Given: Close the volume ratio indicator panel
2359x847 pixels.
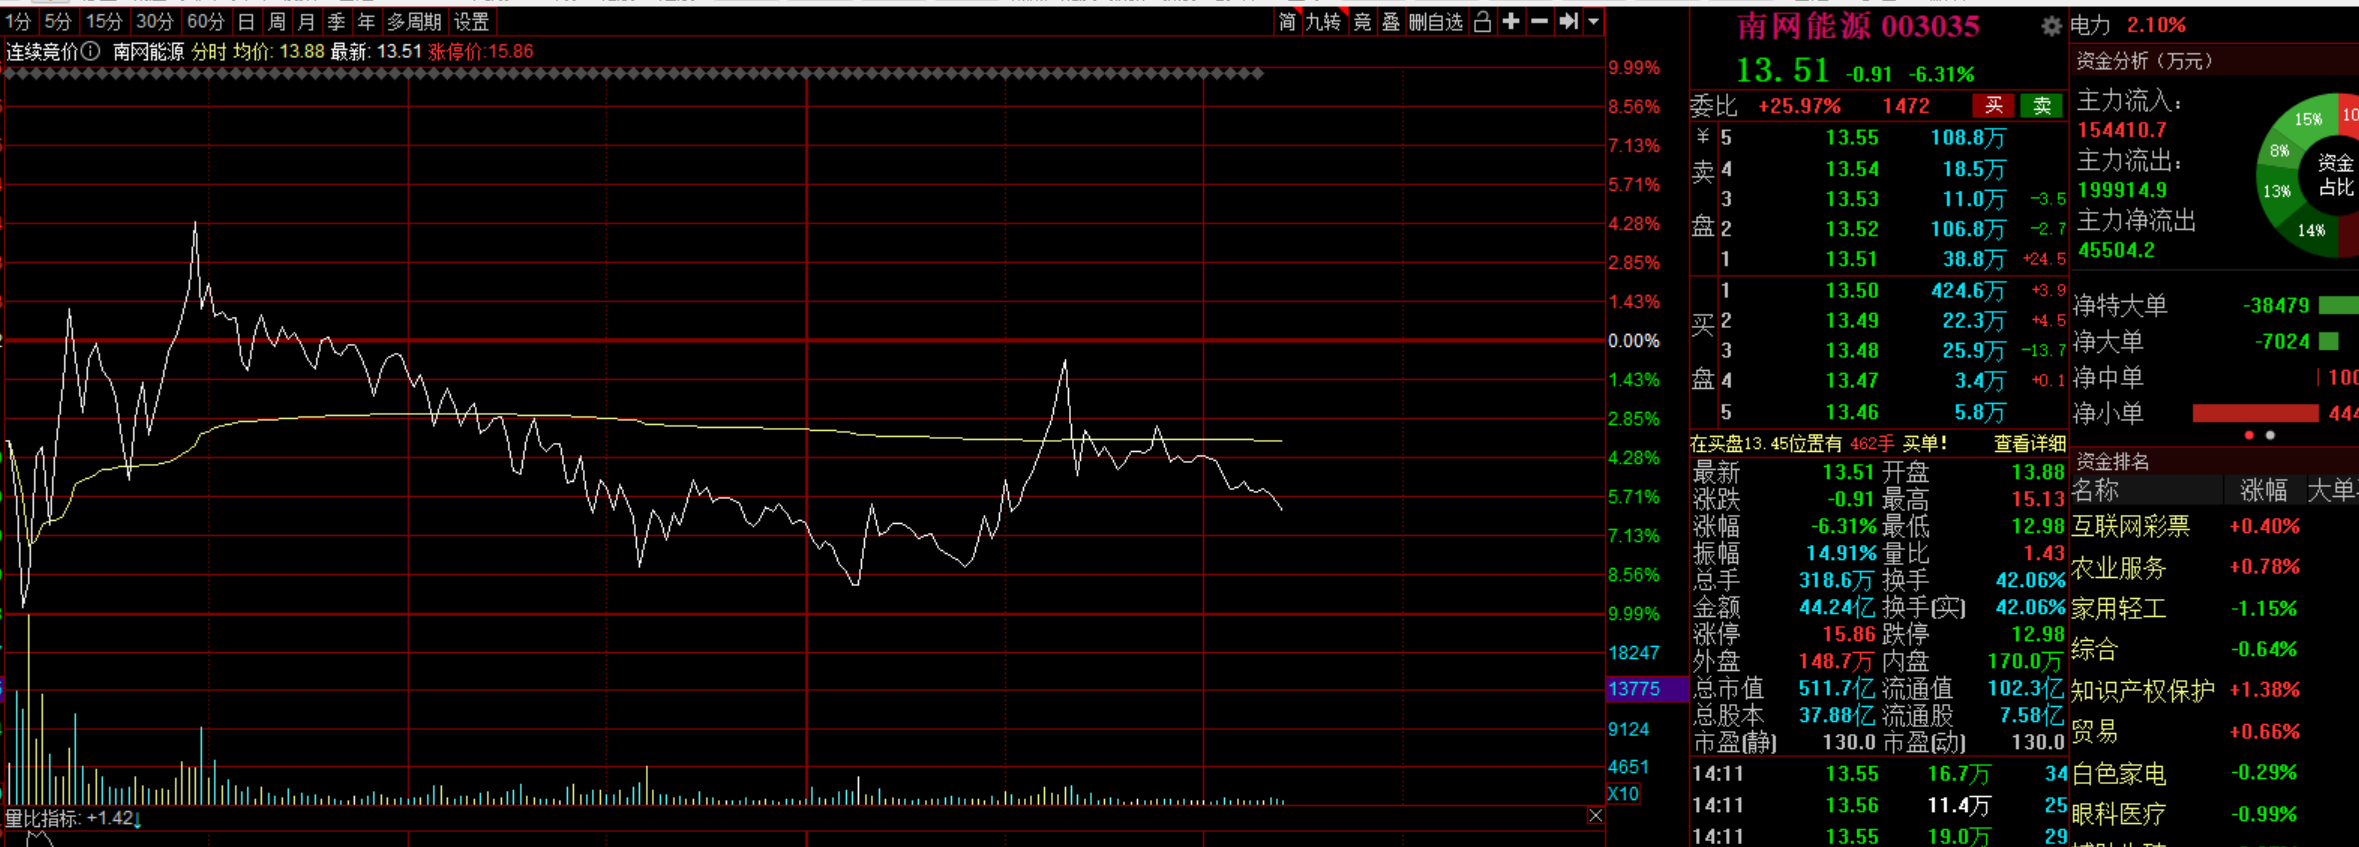Looking at the screenshot, I should [1595, 816].
